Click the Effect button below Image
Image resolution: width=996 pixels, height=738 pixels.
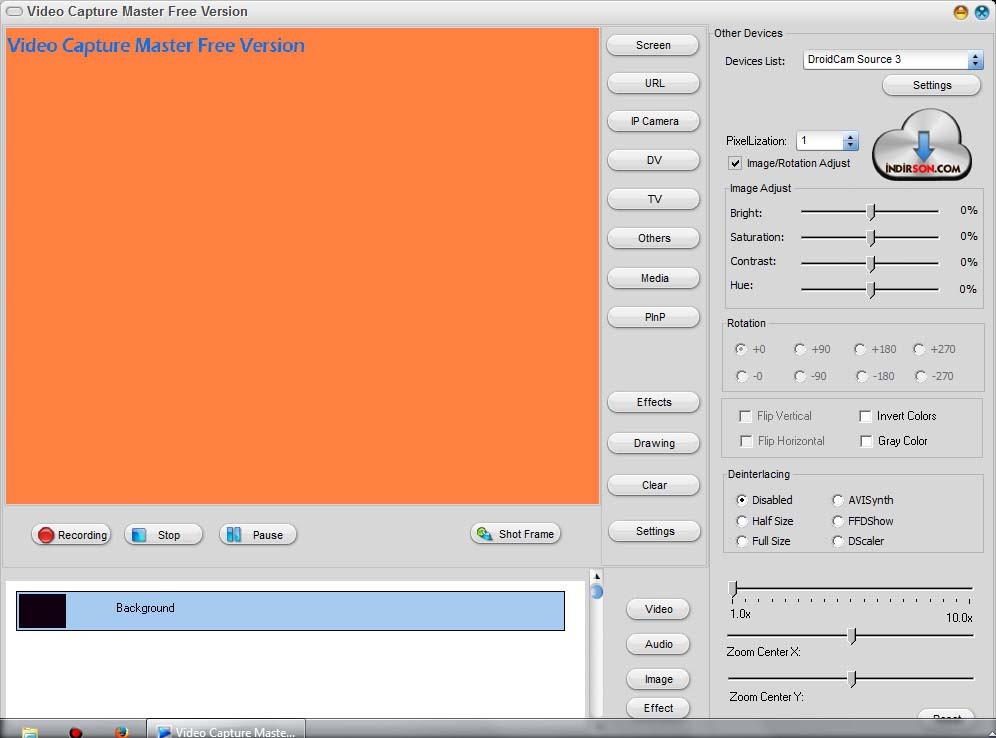point(658,708)
